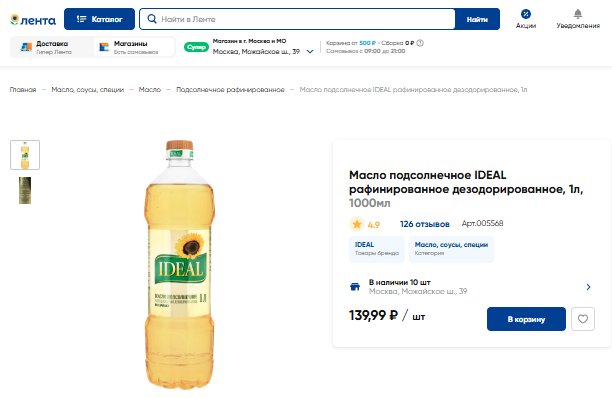Screen dimensions: 612x398
Task: Click the delivery cost help question icon
Action: pyautogui.click(x=420, y=43)
